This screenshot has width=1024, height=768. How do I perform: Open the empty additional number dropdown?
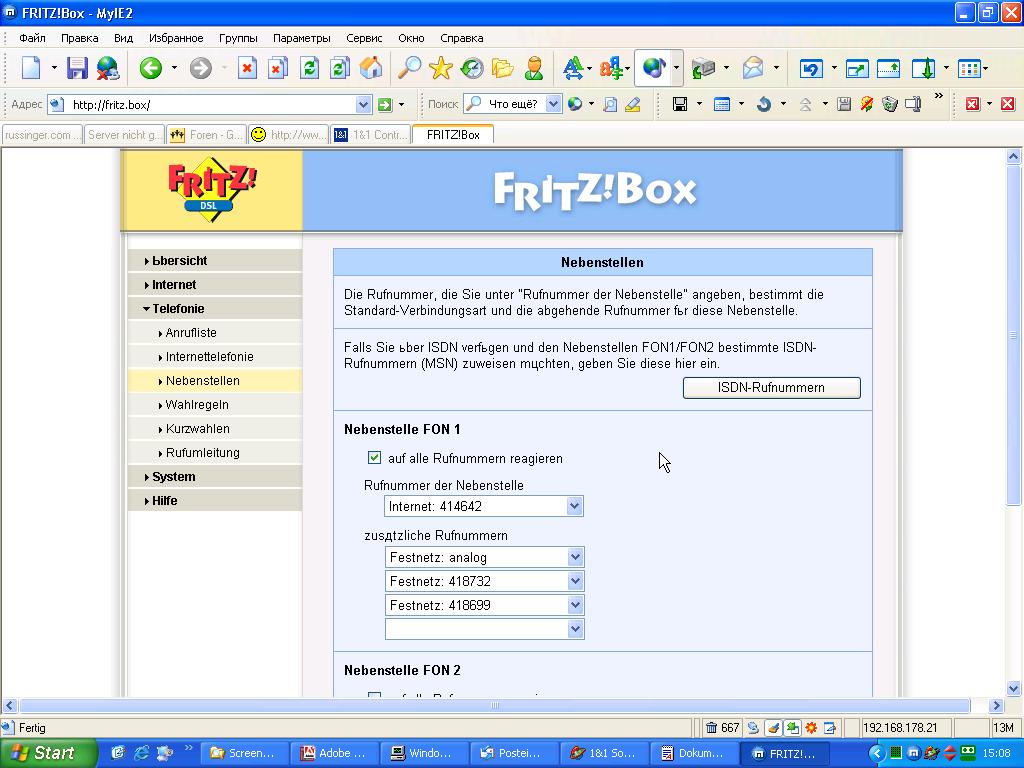pos(575,629)
